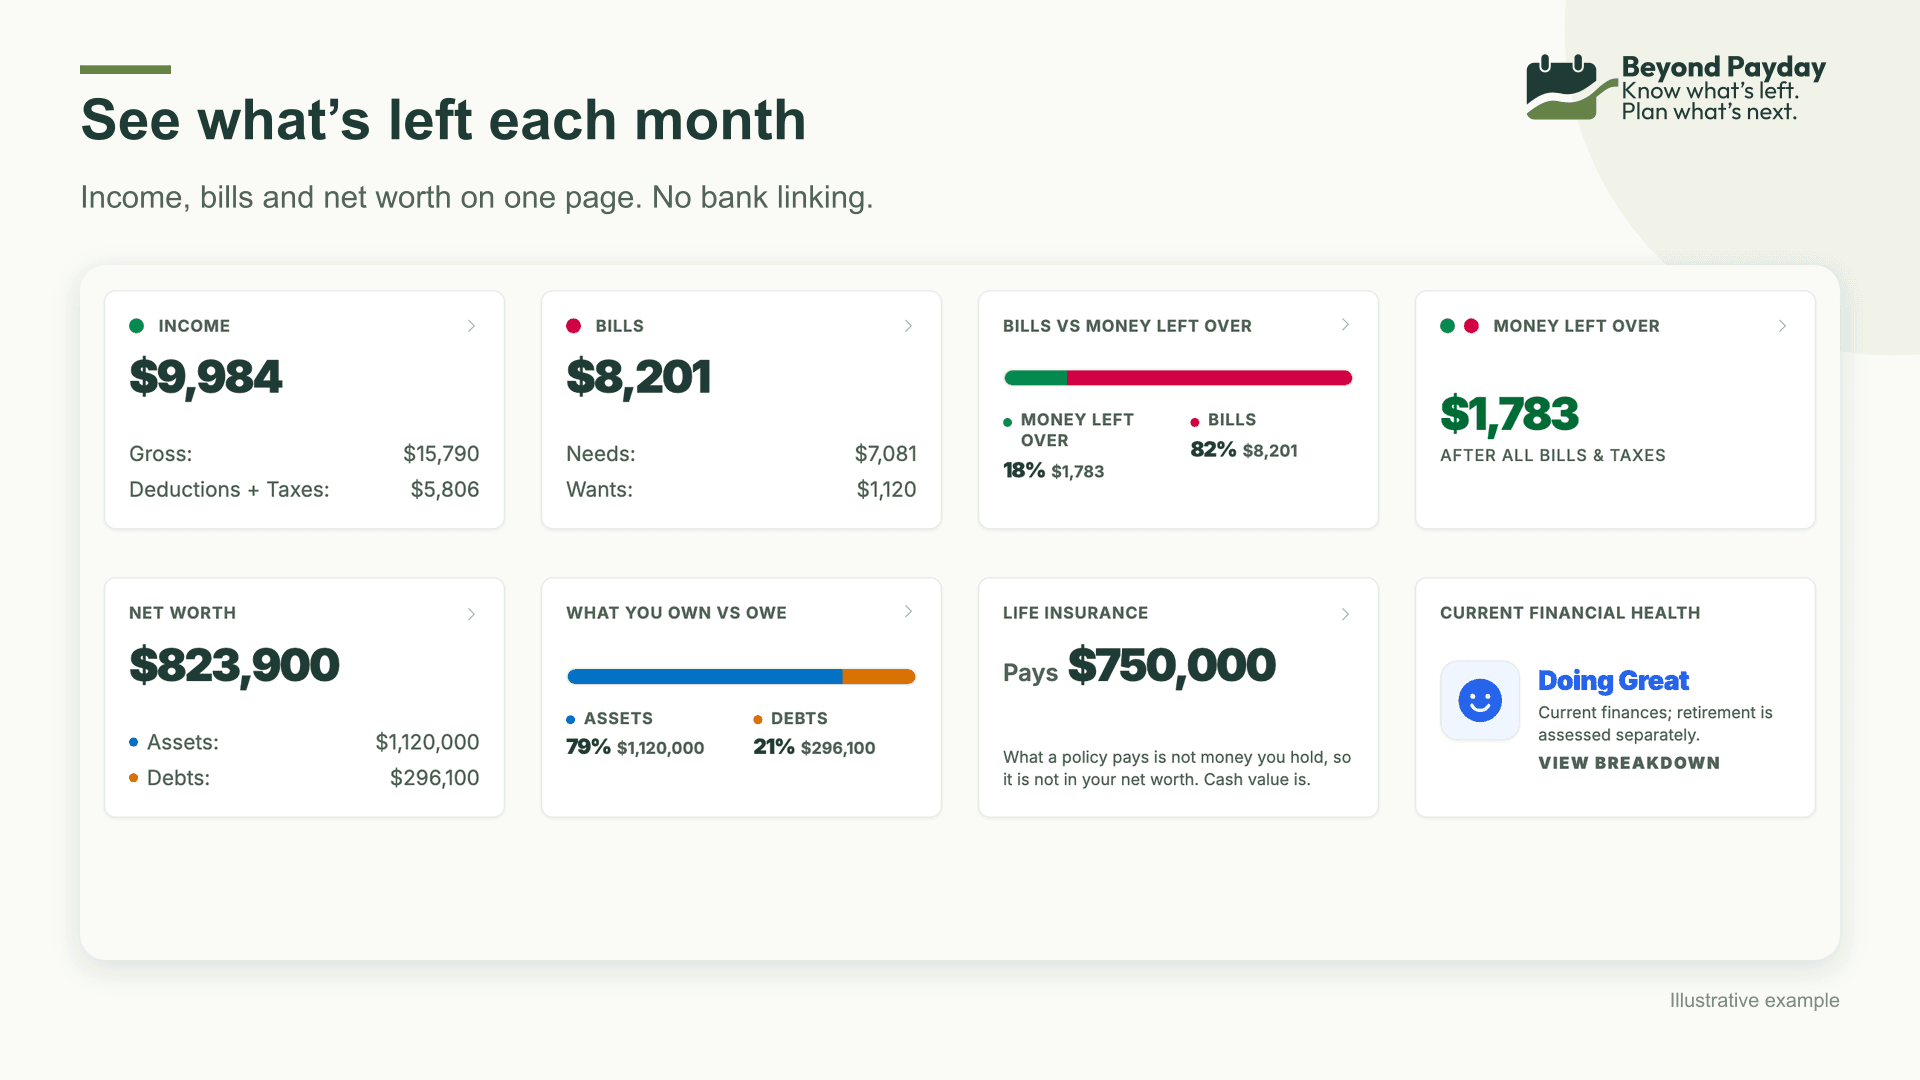
Task: Click the $750,000 life insurance payout
Action: coord(1172,665)
